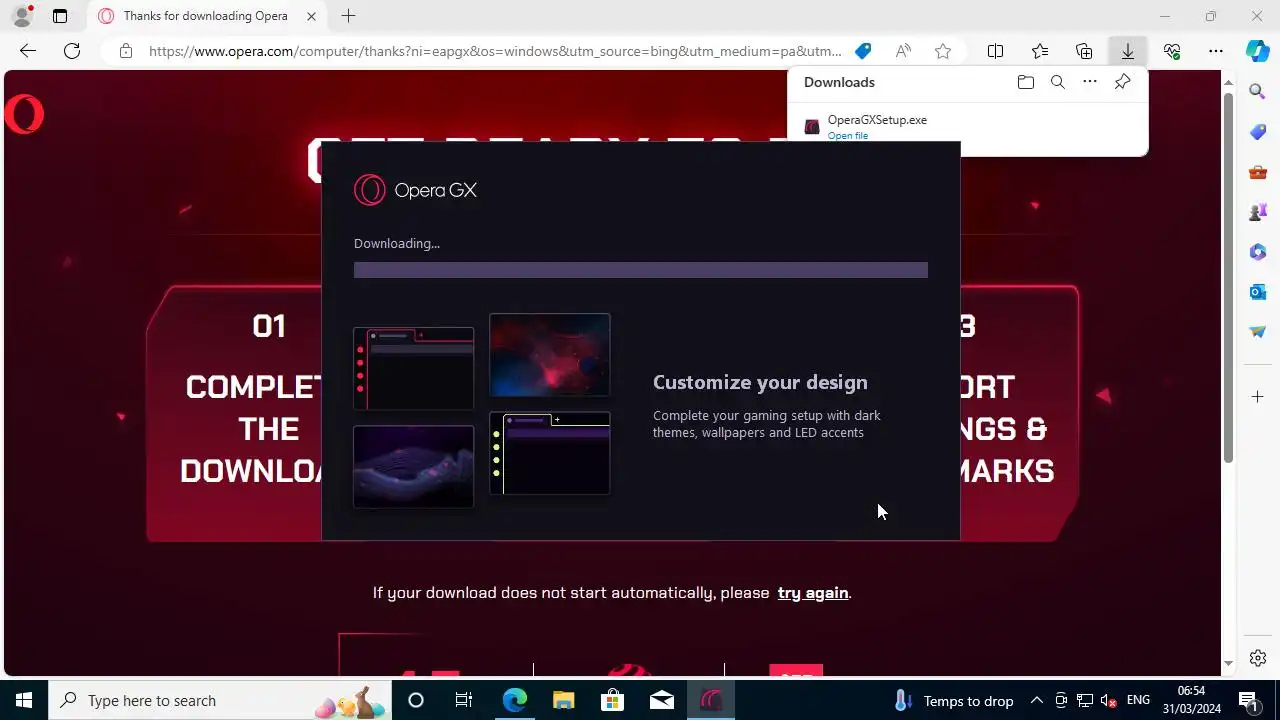The width and height of the screenshot is (1280, 720).
Task: Click Opera GX installer taskbar icon
Action: click(x=711, y=700)
